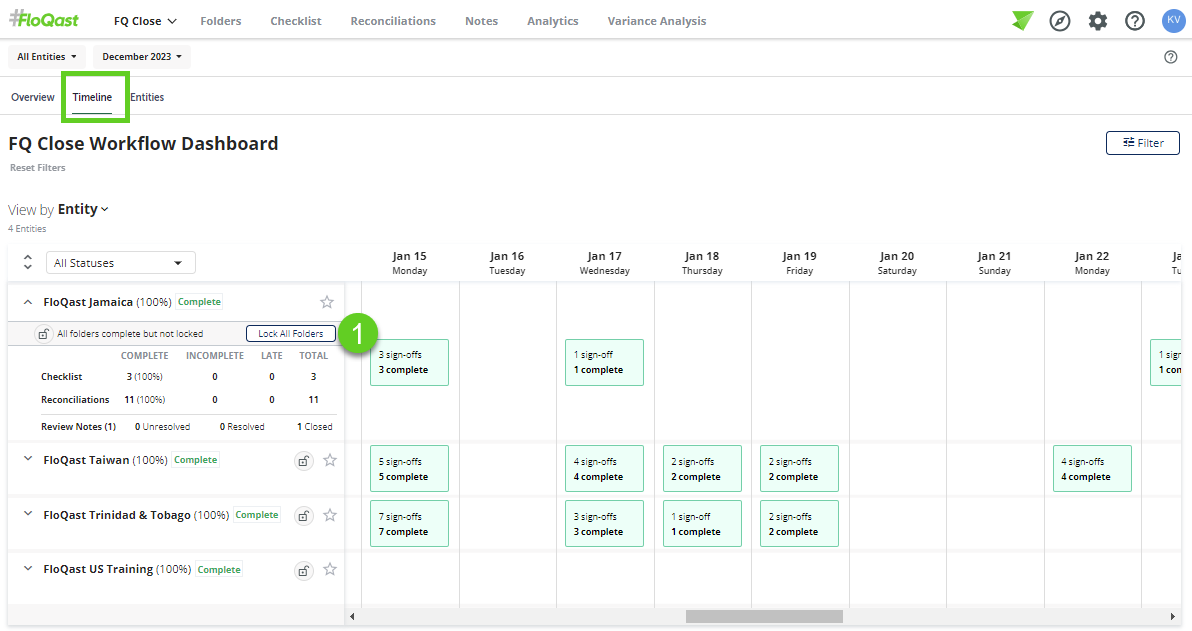The width and height of the screenshot is (1192, 631).
Task: Favorite FloQast Jamaica with the star
Action: [327, 302]
